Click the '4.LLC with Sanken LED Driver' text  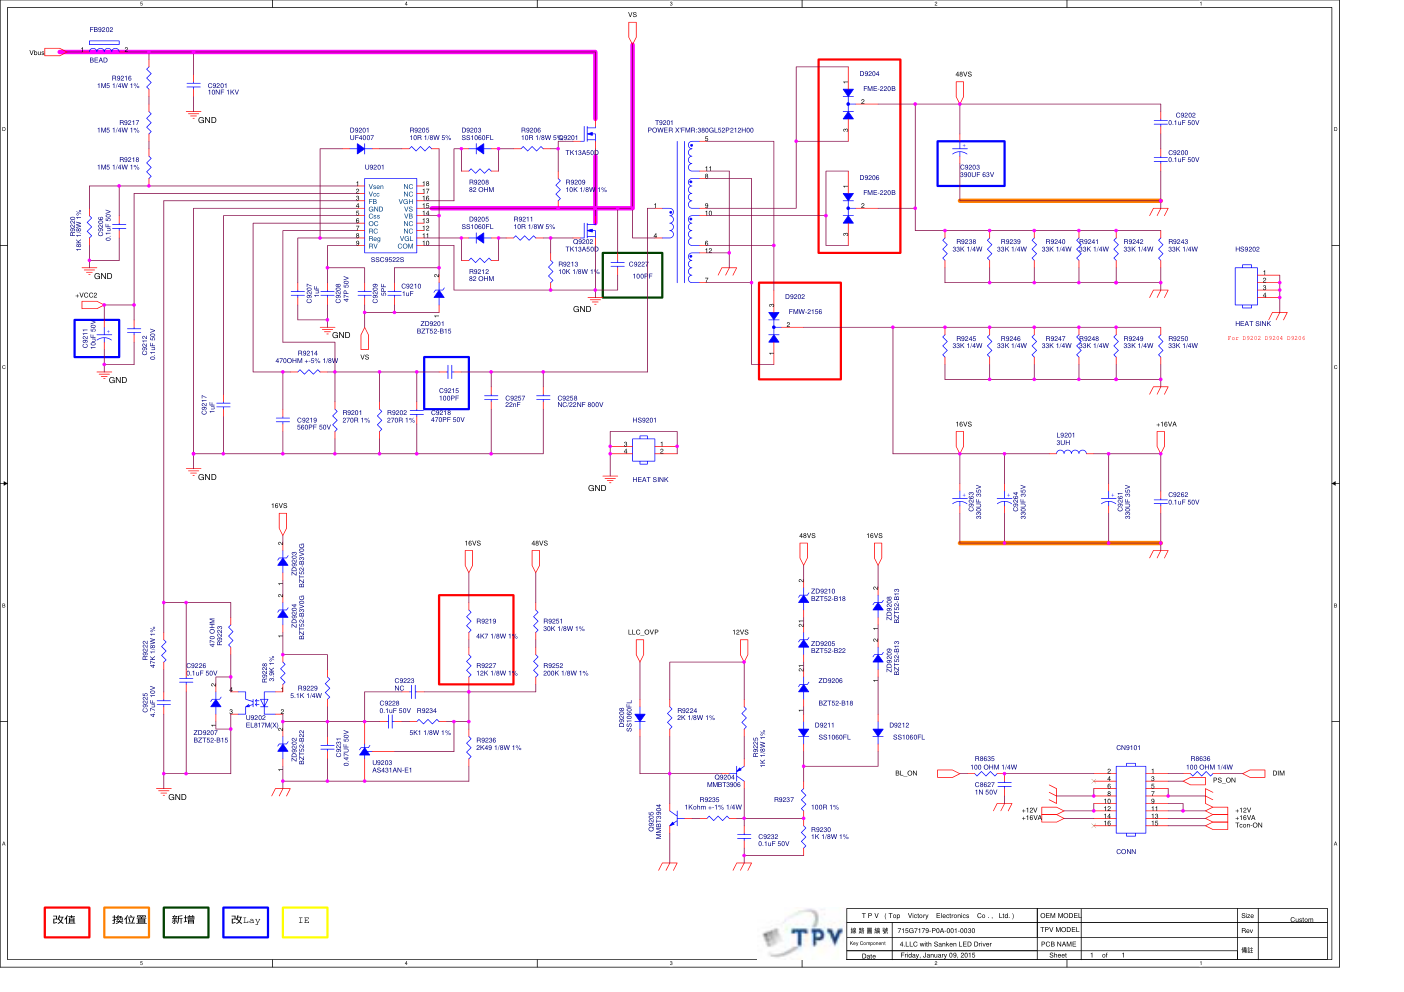(946, 944)
